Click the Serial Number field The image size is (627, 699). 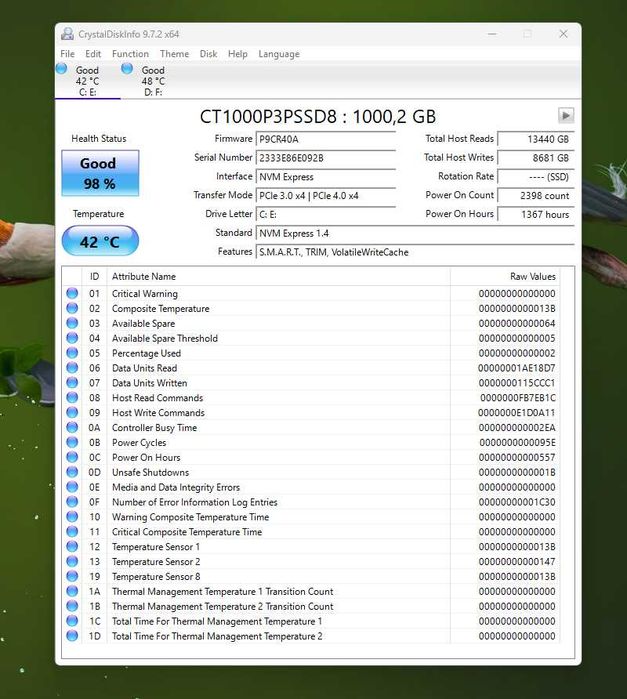[326, 158]
